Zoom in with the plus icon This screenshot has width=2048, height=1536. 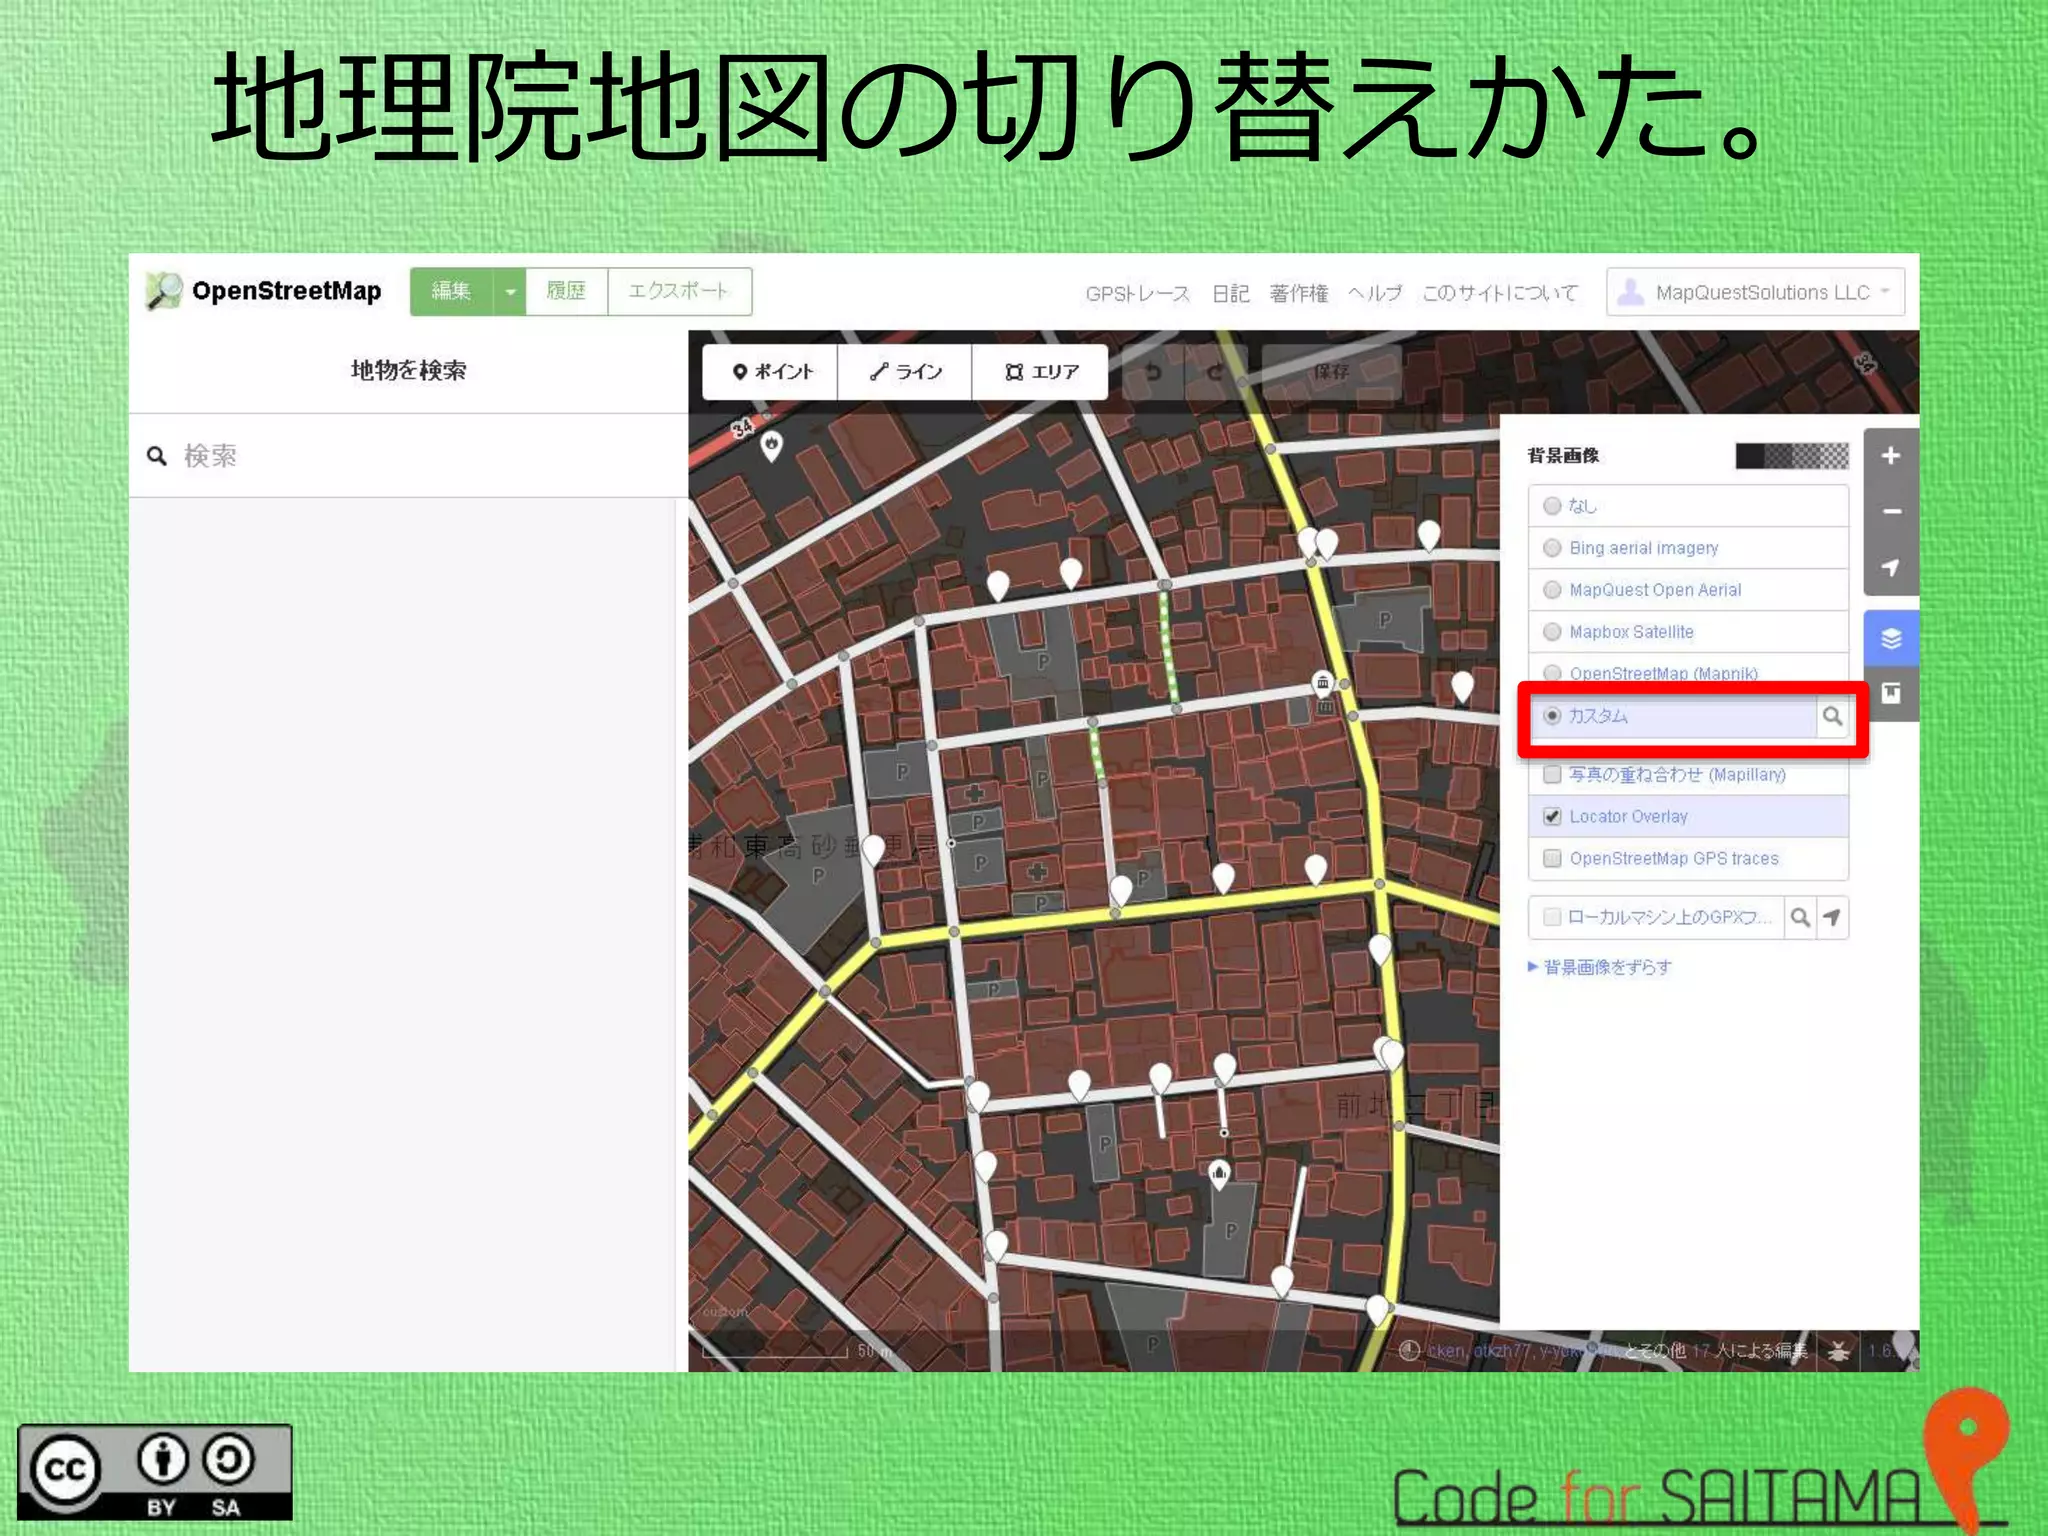(x=1890, y=456)
